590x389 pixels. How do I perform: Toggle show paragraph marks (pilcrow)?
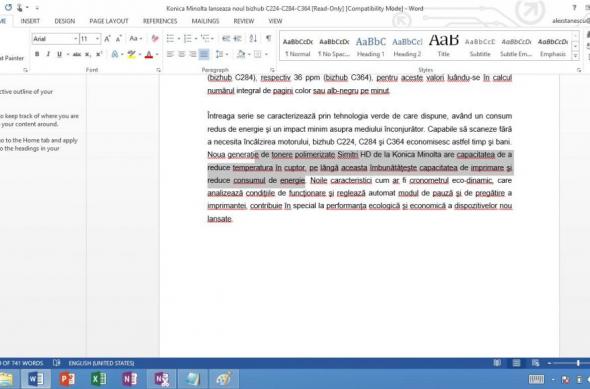268,38
